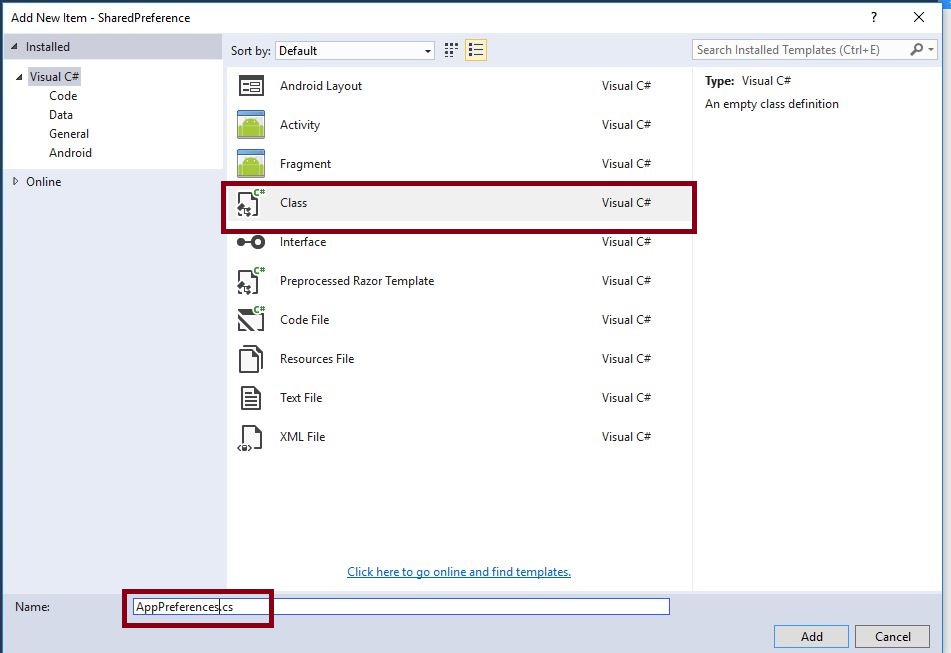Image resolution: width=951 pixels, height=653 pixels.
Task: Switch to medium icons list view
Action: tap(476, 50)
